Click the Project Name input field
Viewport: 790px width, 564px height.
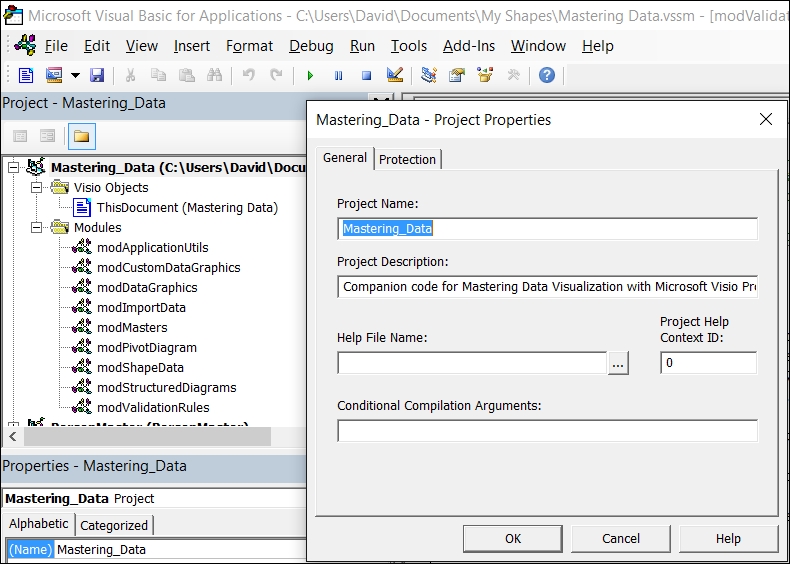(x=548, y=229)
